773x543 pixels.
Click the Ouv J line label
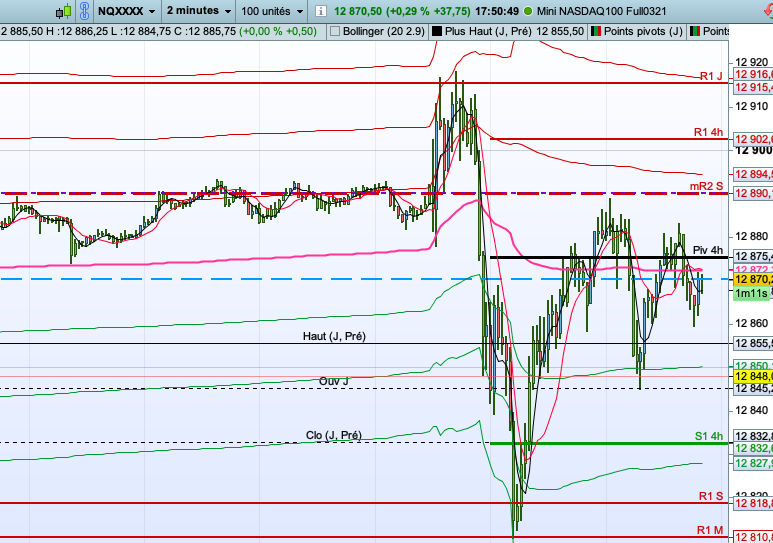pos(334,381)
